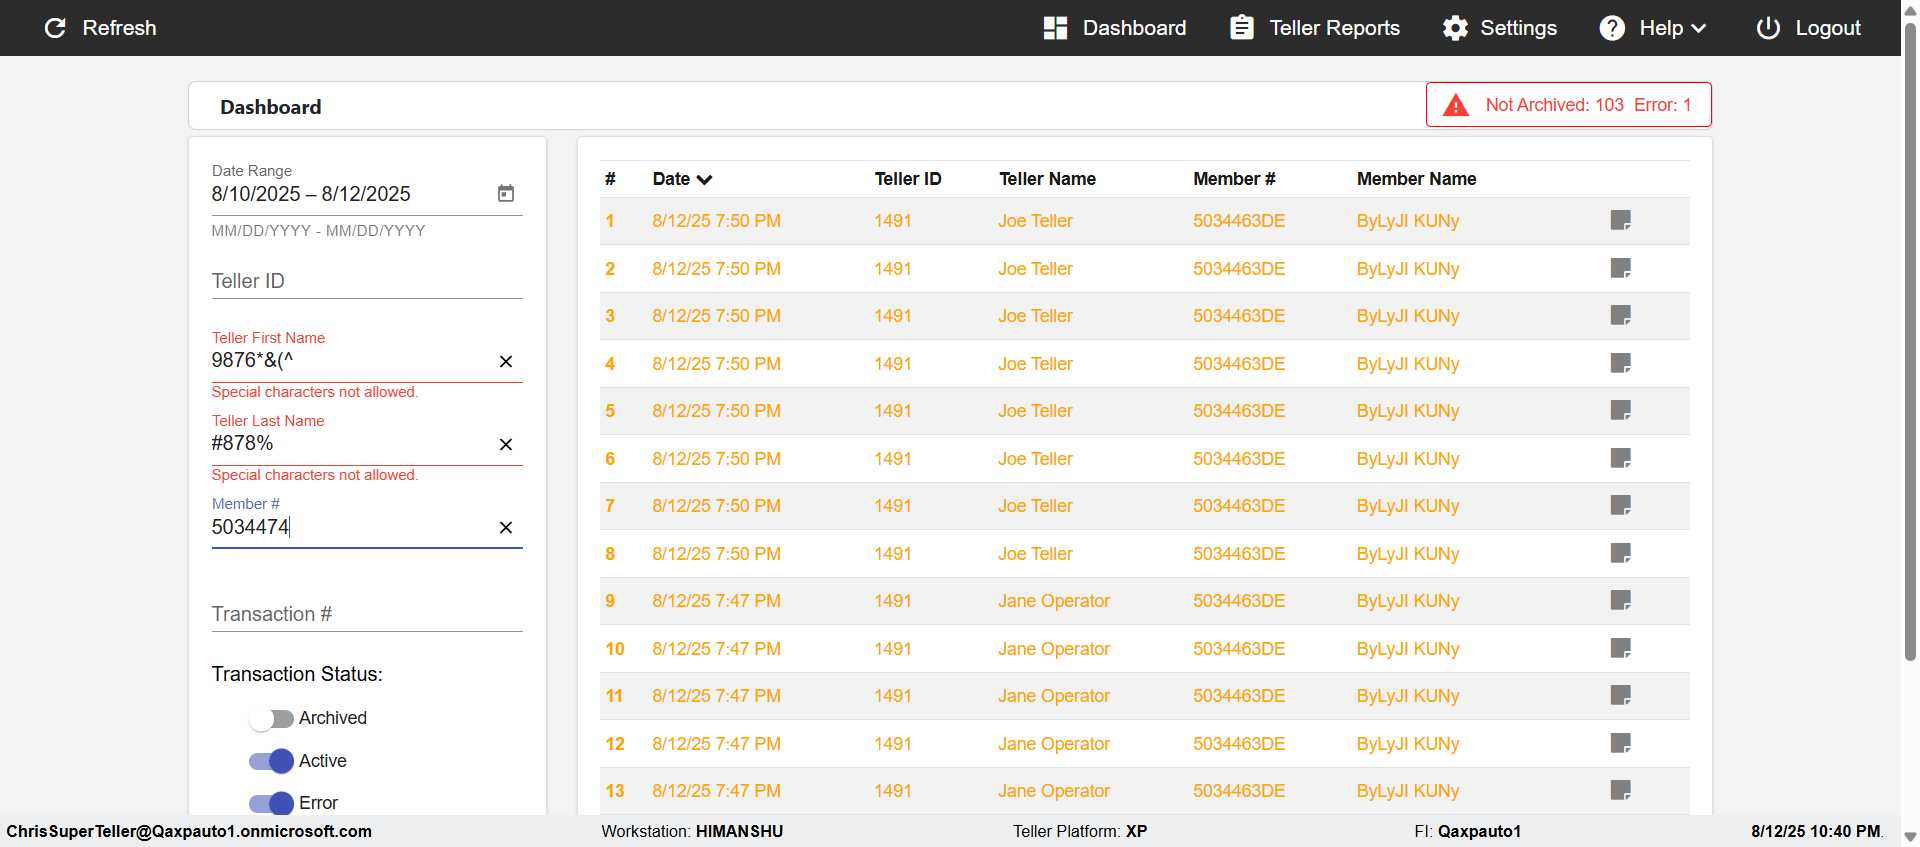
Task: Open the Date Range calendar picker
Action: (506, 193)
